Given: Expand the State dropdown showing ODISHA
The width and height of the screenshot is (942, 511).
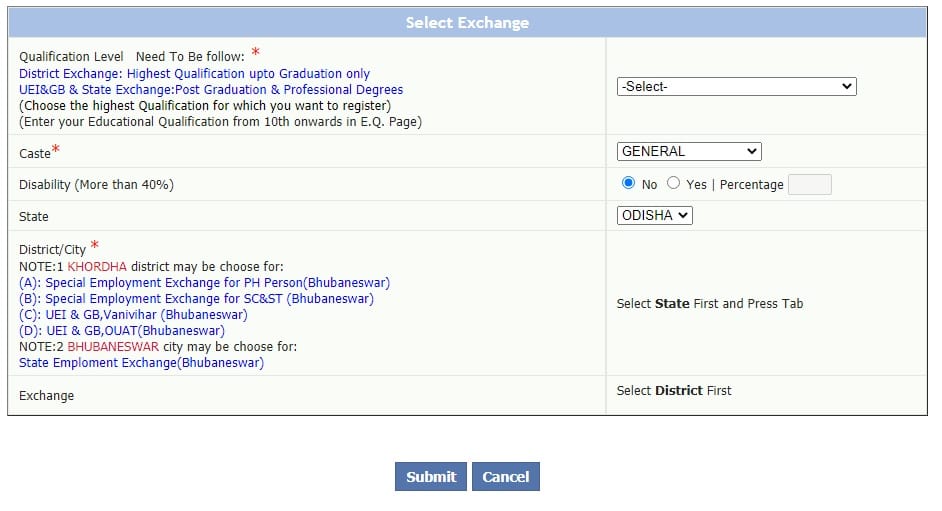Looking at the screenshot, I should [x=654, y=215].
